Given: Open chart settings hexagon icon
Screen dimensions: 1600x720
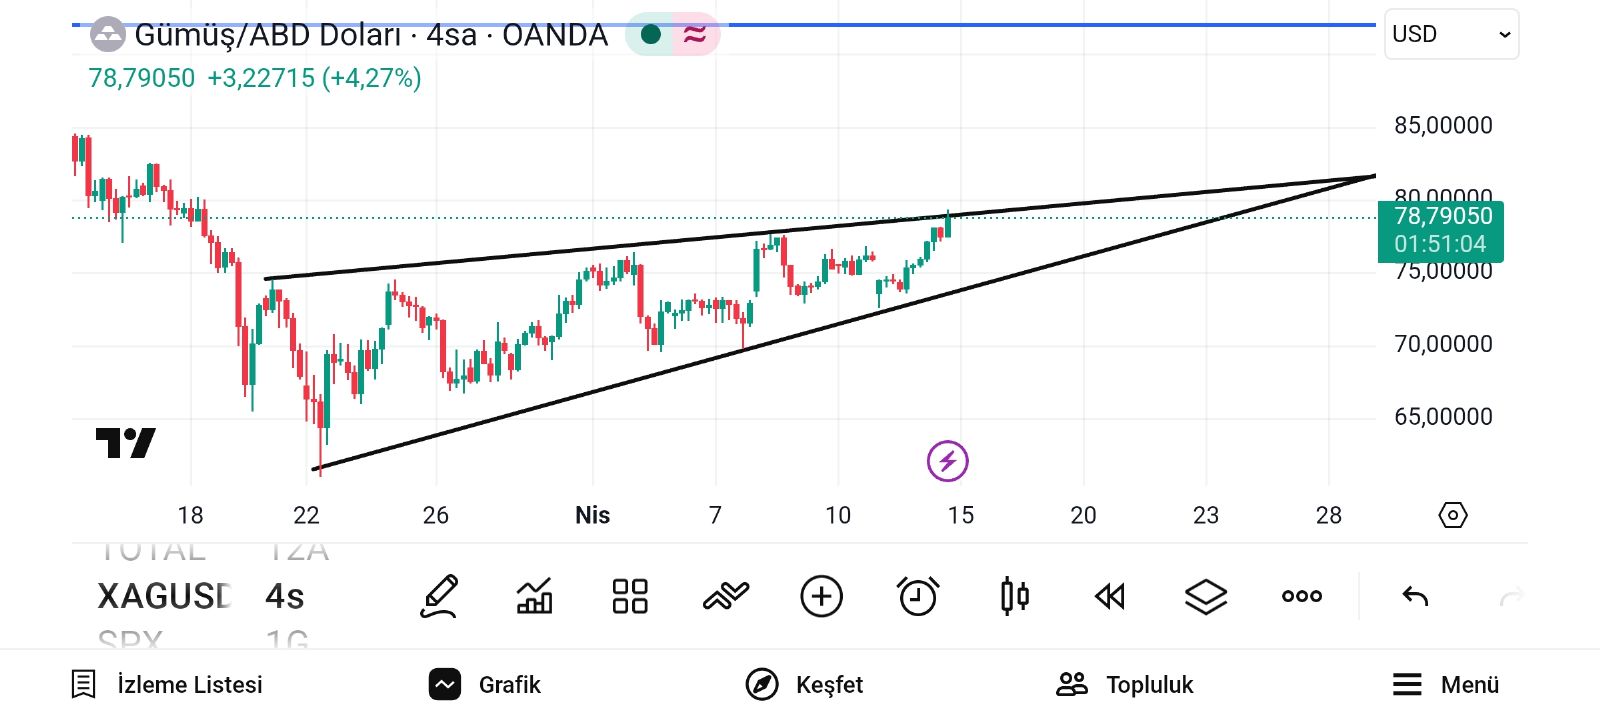Looking at the screenshot, I should [x=1452, y=515].
